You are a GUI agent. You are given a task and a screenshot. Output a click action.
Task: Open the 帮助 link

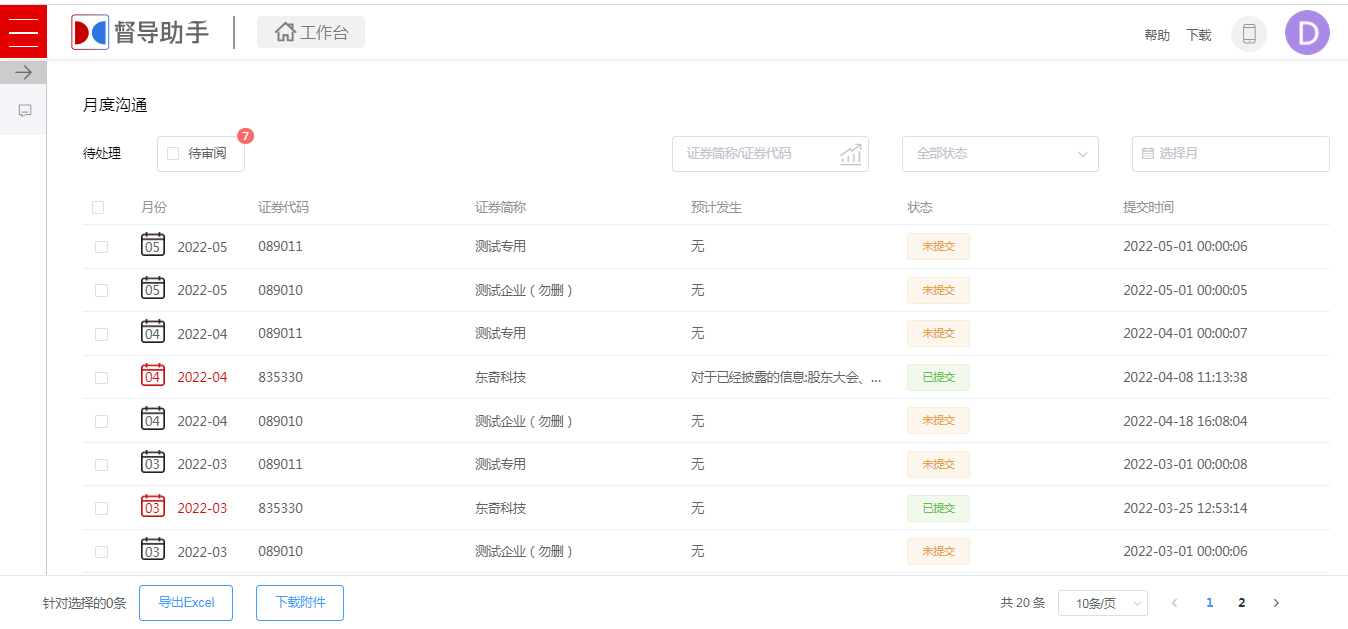tap(1157, 35)
